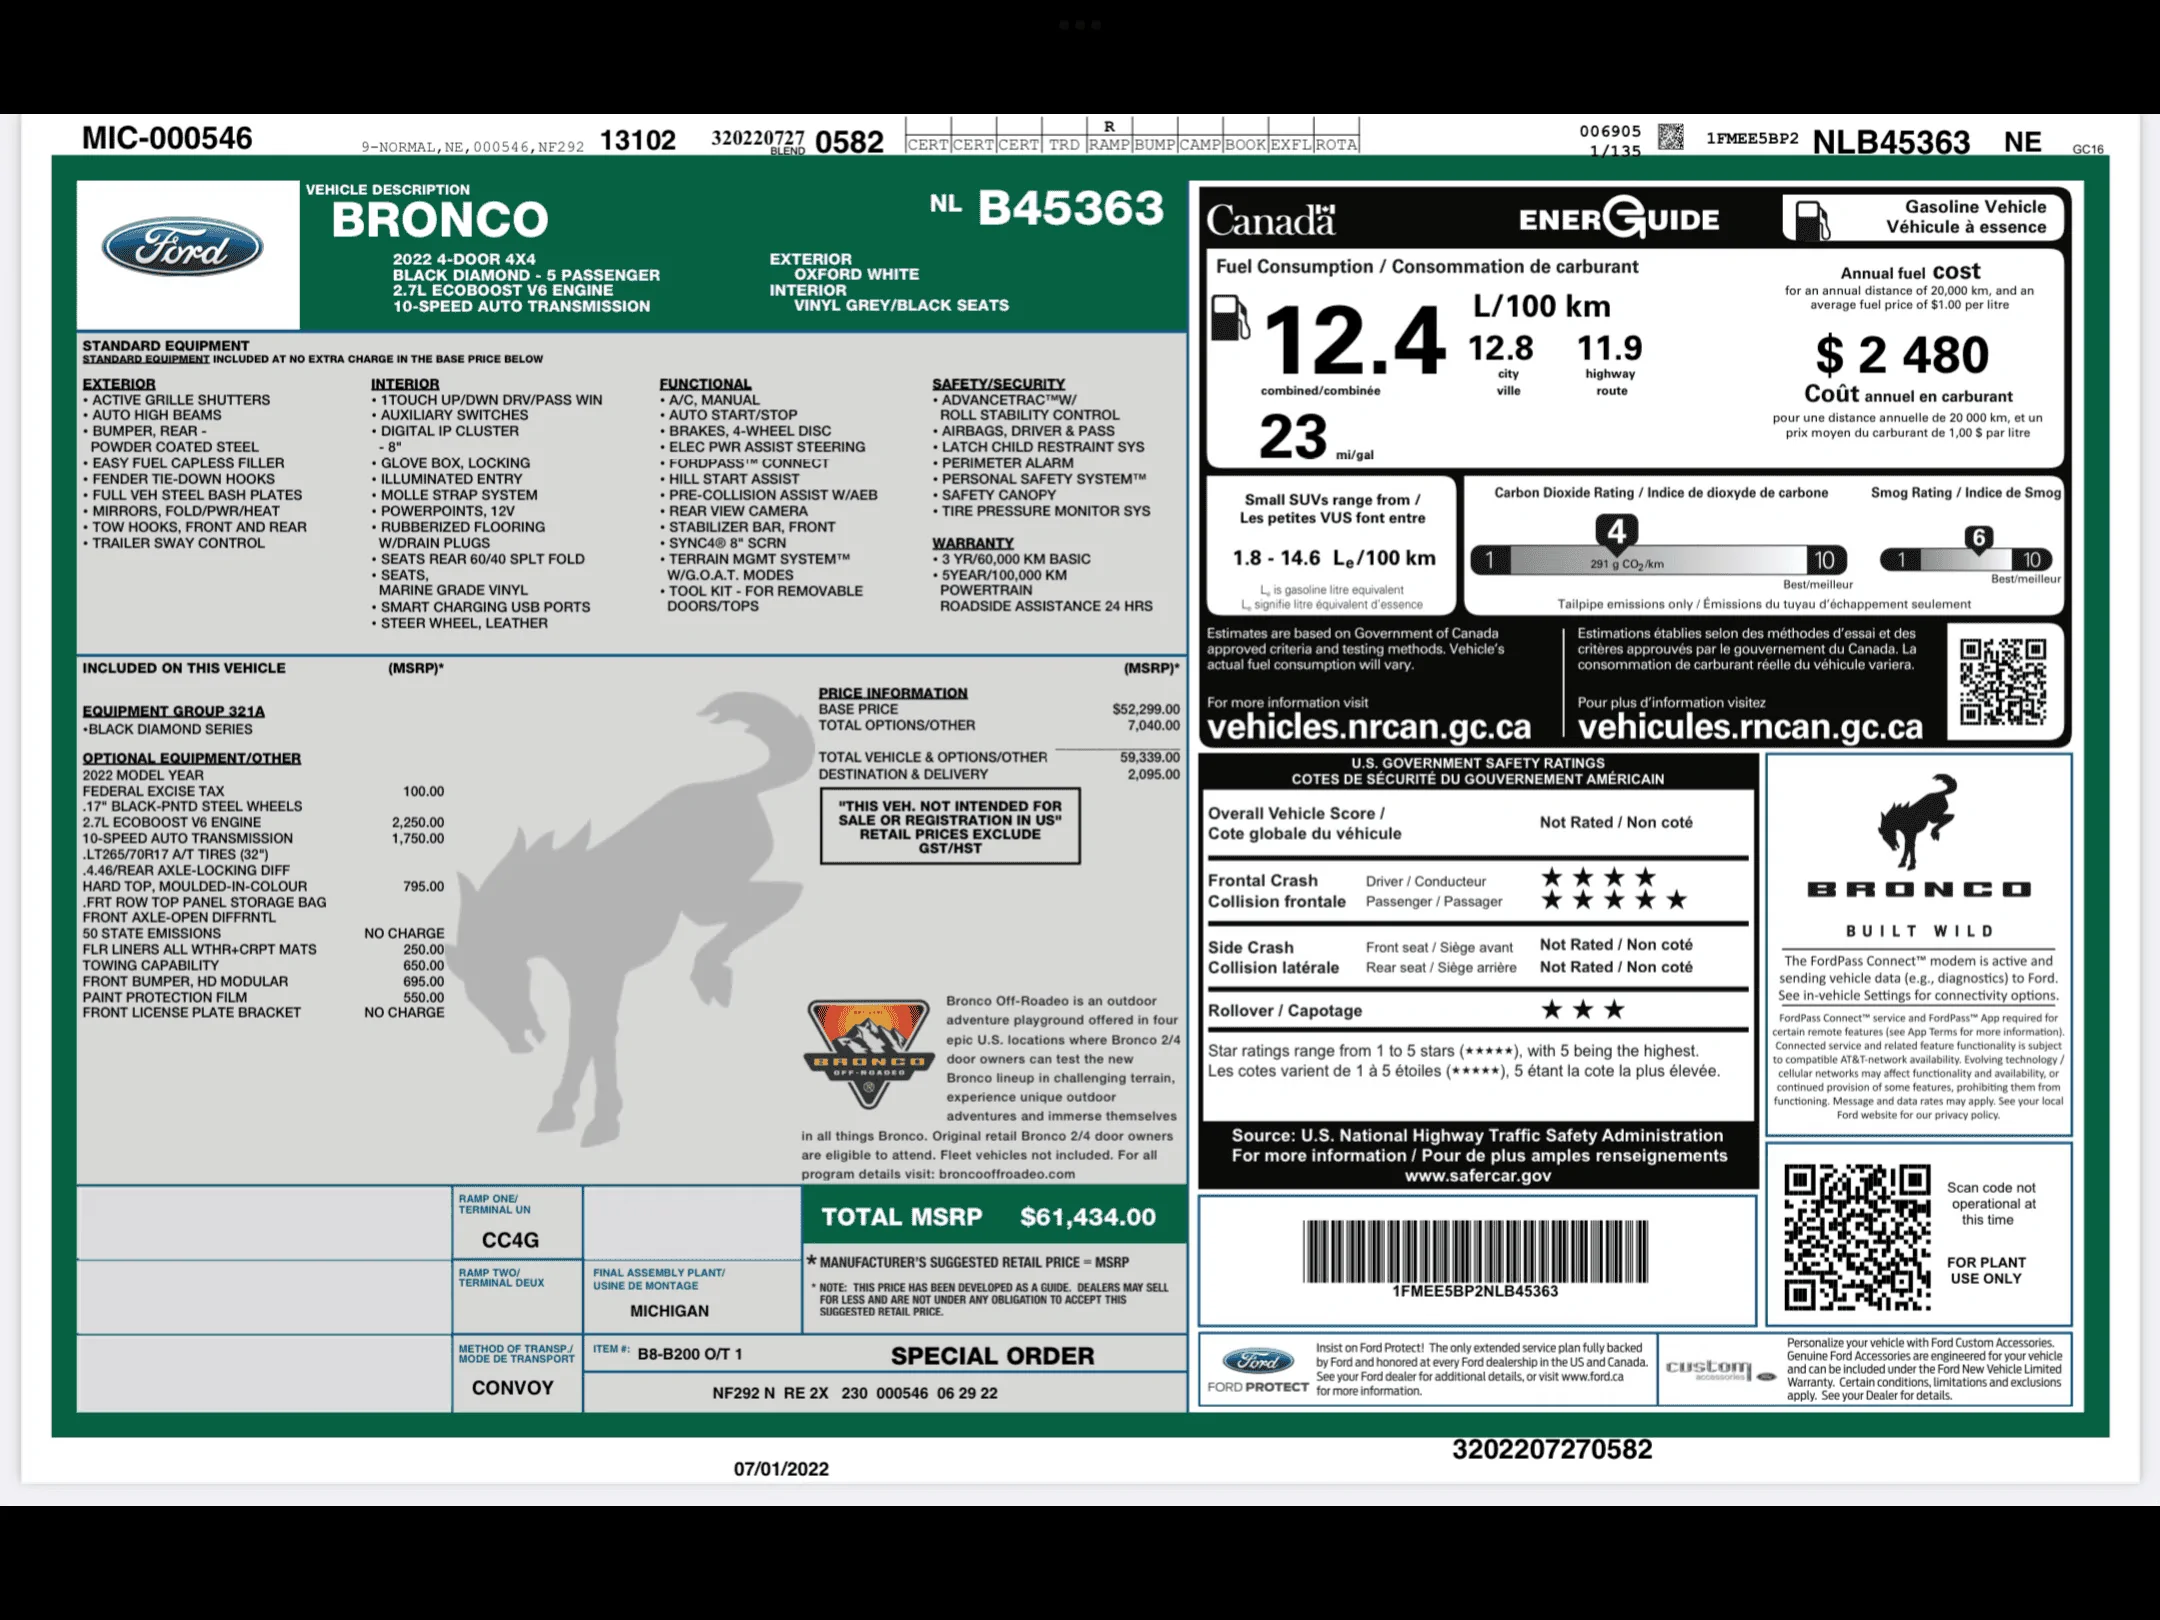2160x1620 pixels.
Task: Click the 1.8 - 14.6 Le/100 km range
Action: 1333,558
